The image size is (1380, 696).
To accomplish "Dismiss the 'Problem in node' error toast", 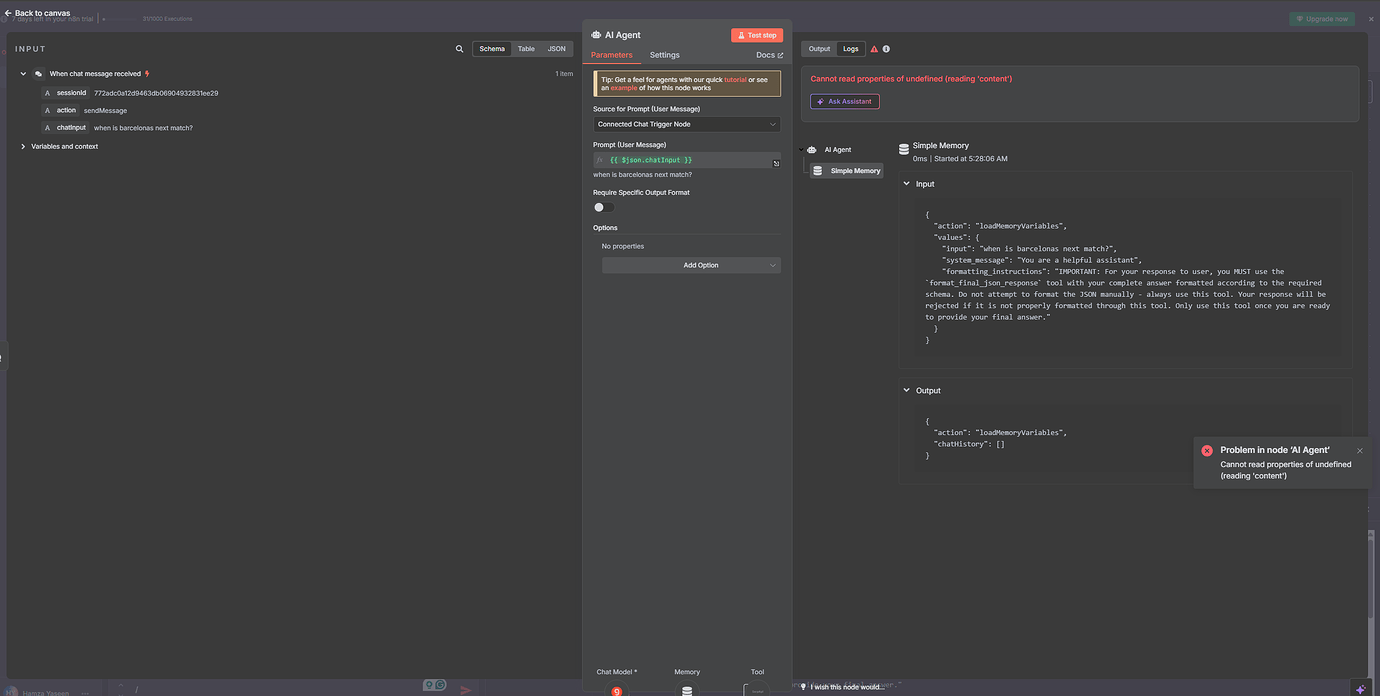I will [x=1359, y=451].
